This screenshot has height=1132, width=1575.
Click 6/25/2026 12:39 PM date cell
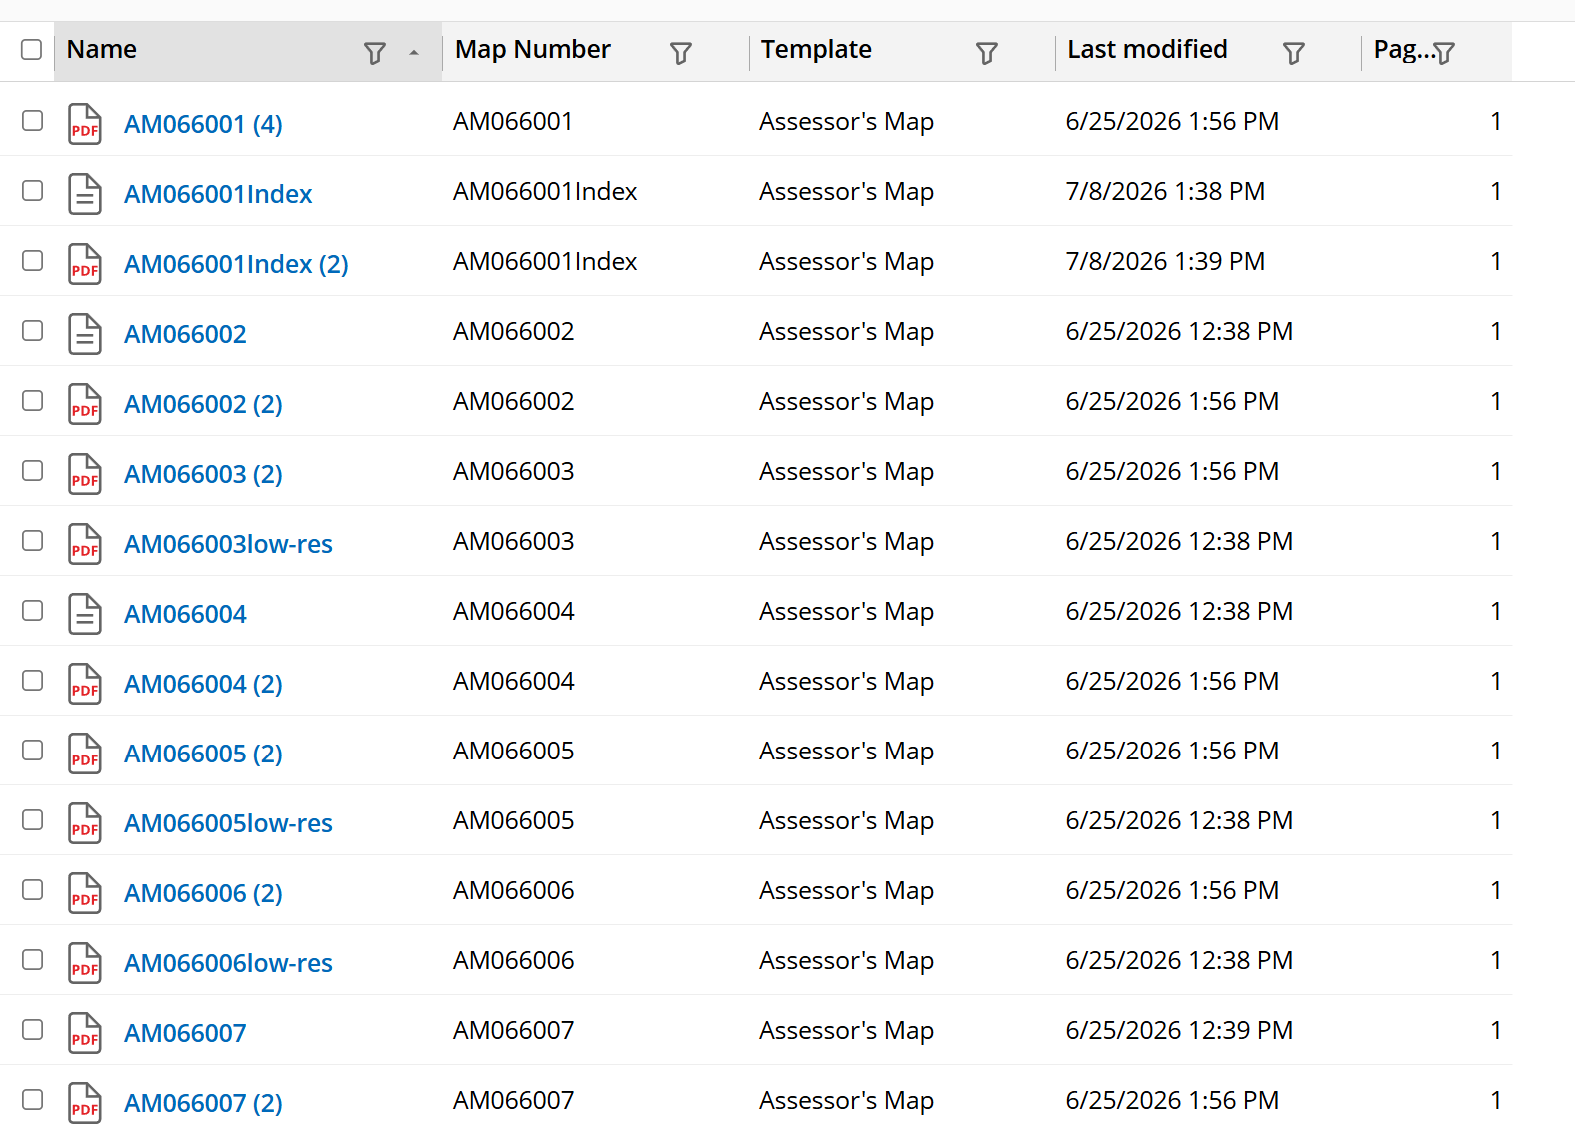coord(1179,1030)
